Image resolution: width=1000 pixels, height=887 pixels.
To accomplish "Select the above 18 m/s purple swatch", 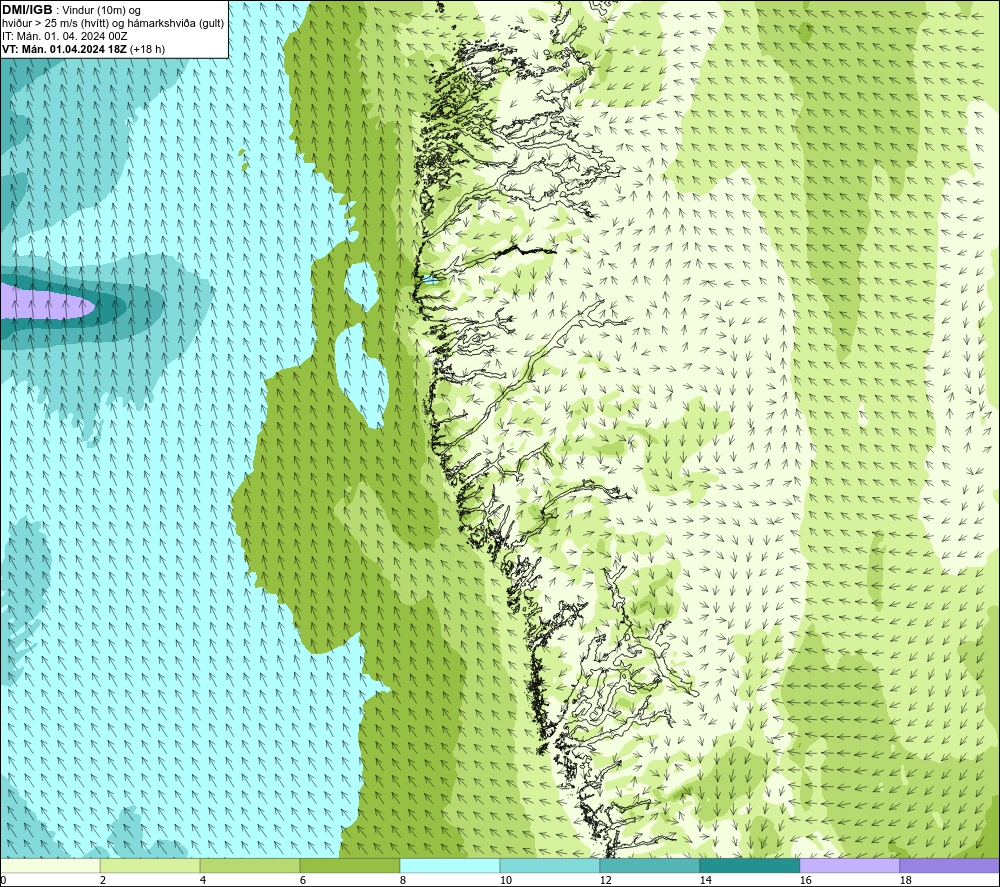I will point(949,865).
